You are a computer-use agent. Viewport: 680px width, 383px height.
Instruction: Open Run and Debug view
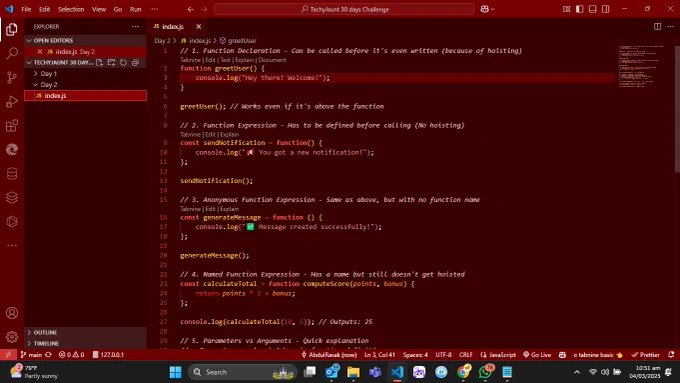point(12,101)
